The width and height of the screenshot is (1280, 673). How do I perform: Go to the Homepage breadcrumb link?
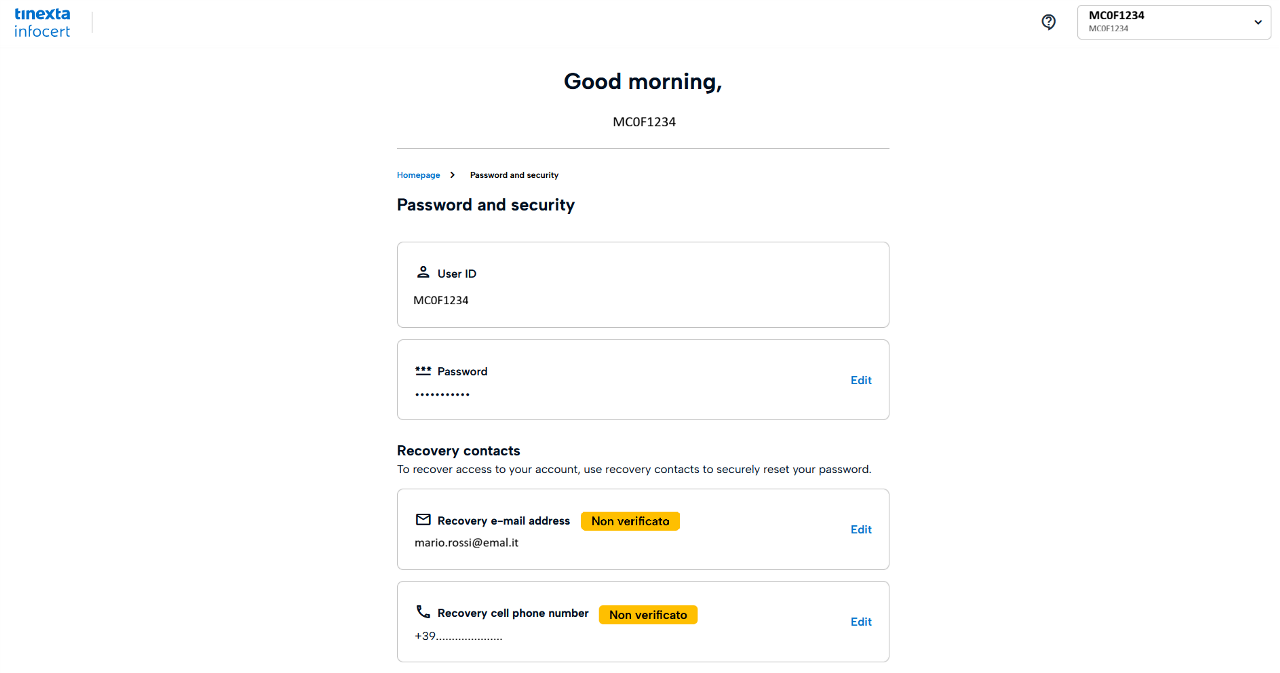point(418,175)
